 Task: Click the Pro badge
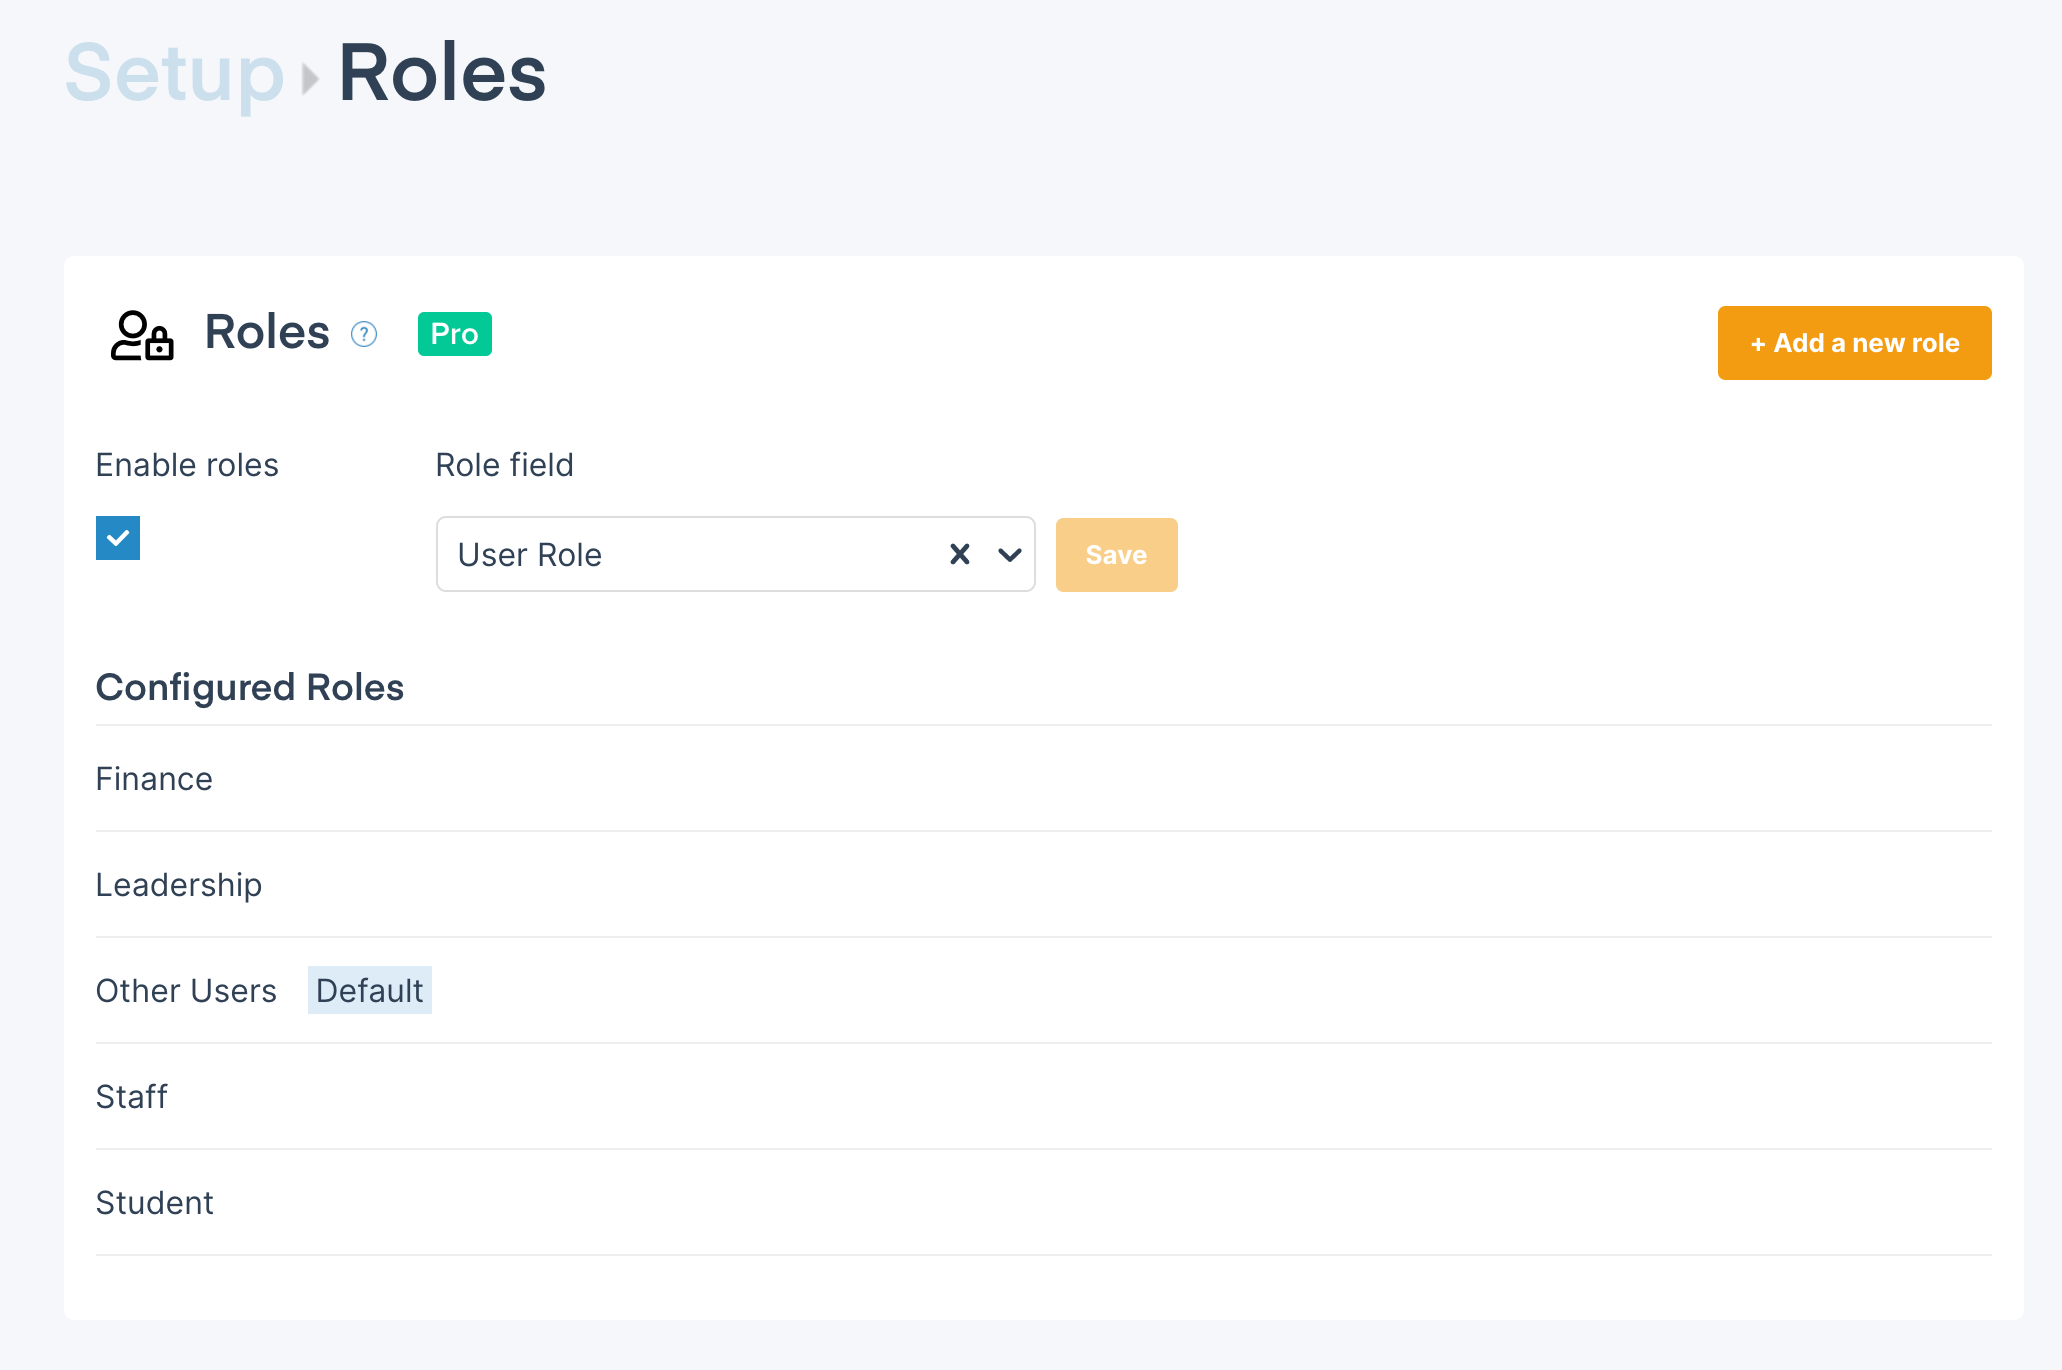[x=455, y=334]
